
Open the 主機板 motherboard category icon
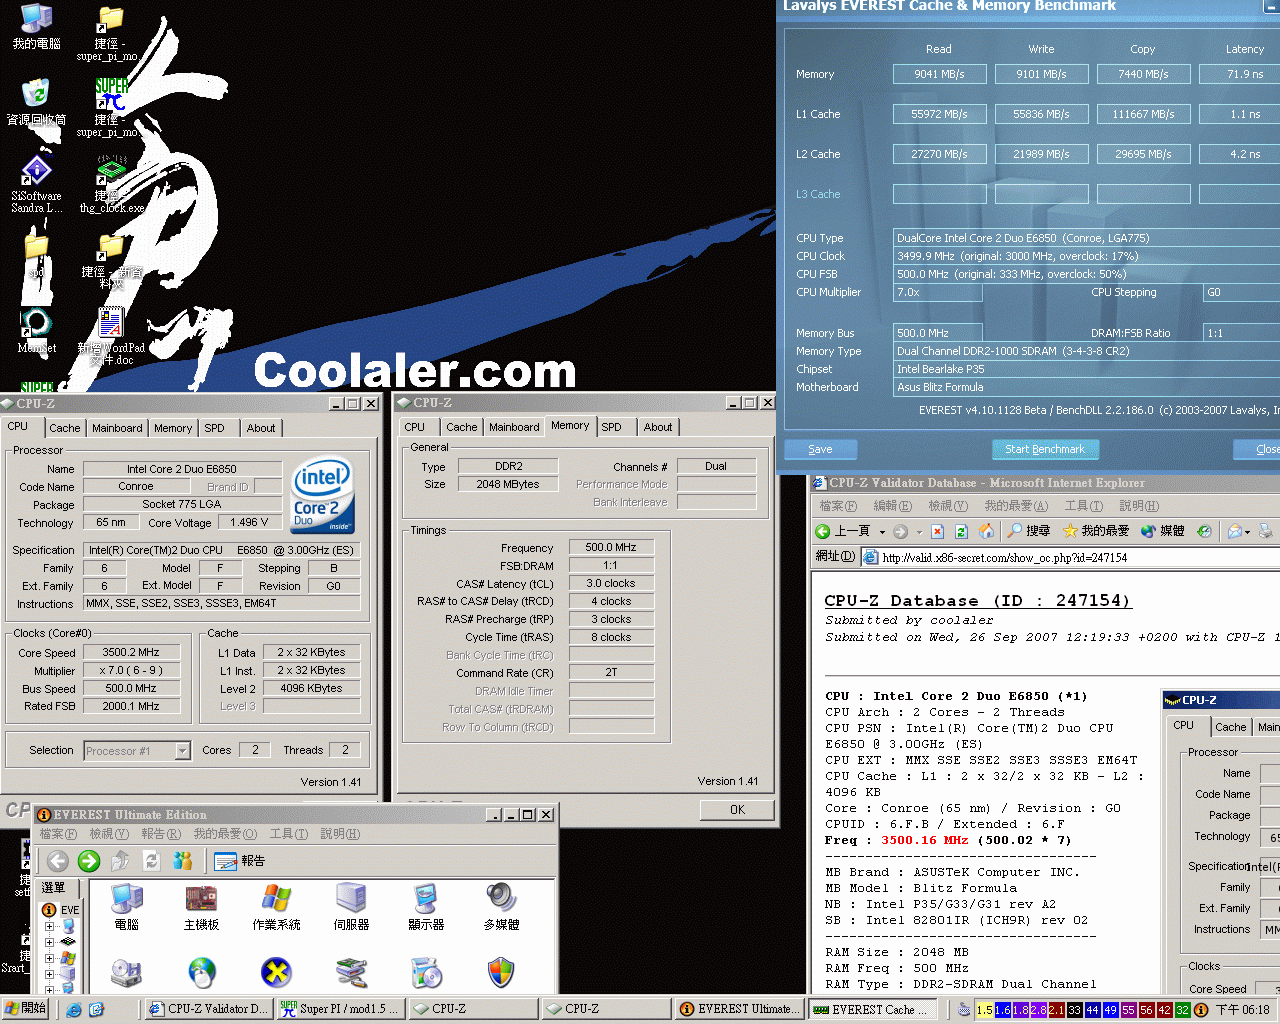click(201, 907)
